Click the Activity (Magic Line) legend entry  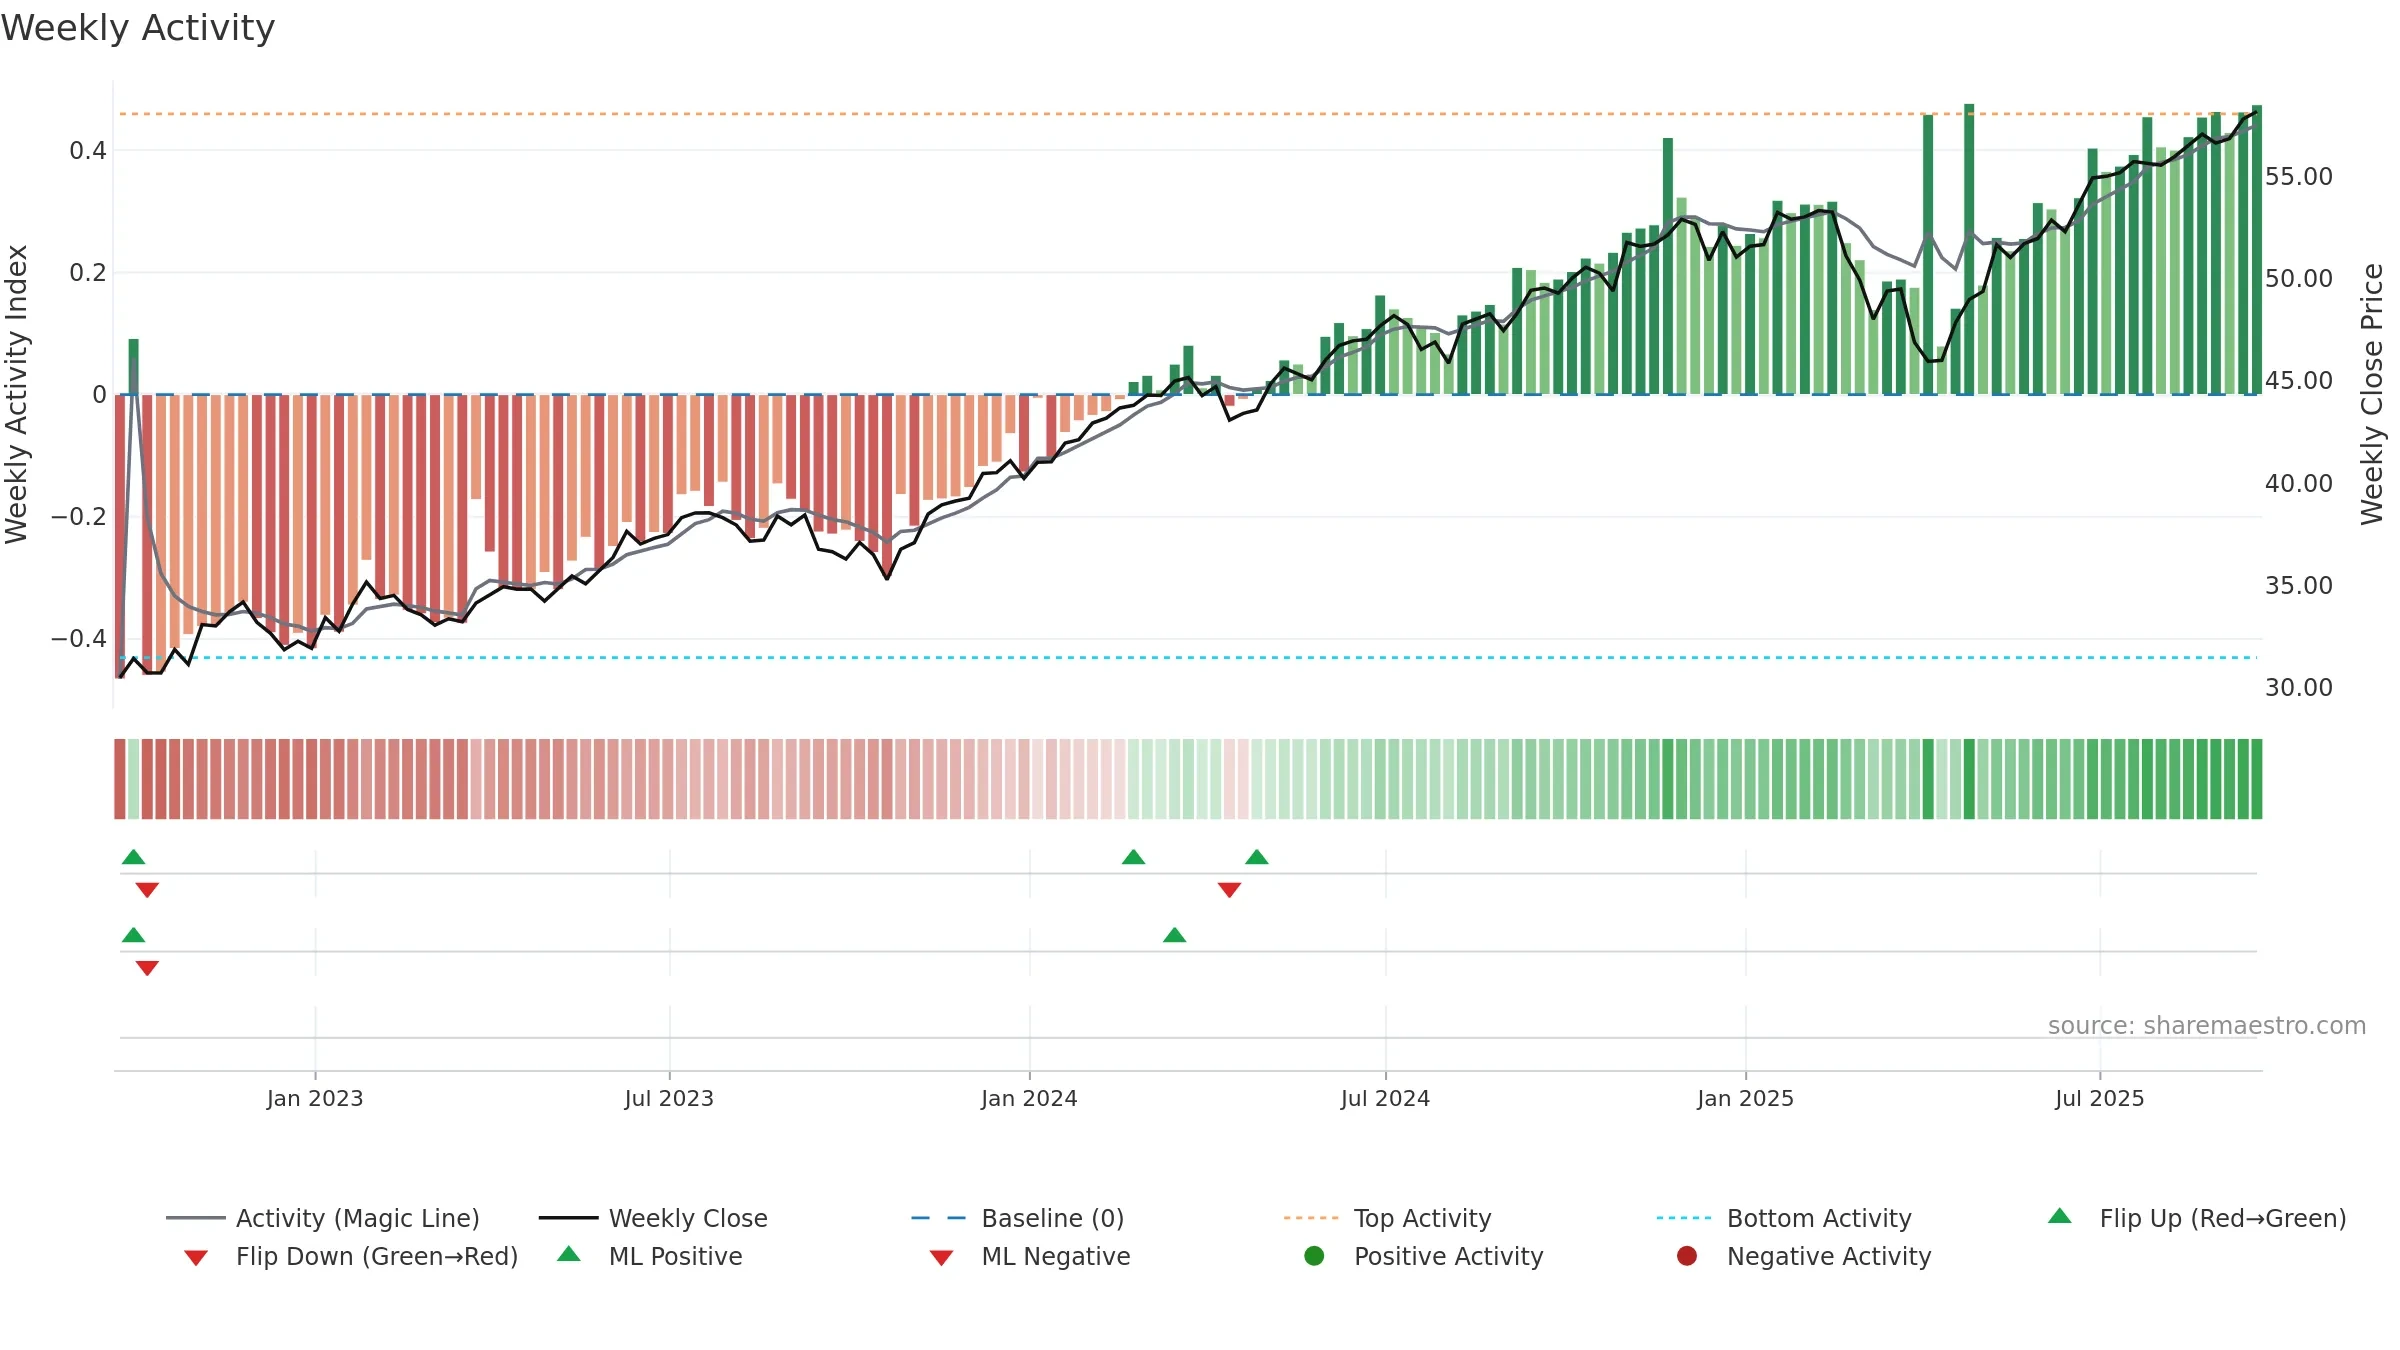(x=323, y=1218)
